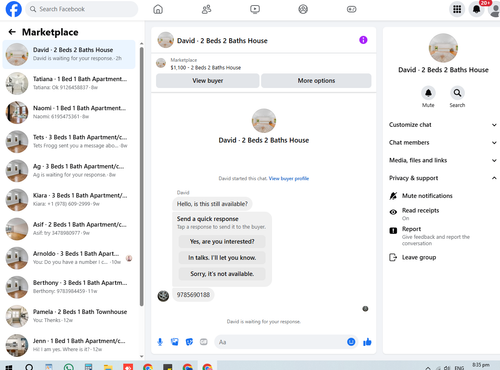Click the Search Facebook field
The image size is (500, 370).
(x=82, y=9)
